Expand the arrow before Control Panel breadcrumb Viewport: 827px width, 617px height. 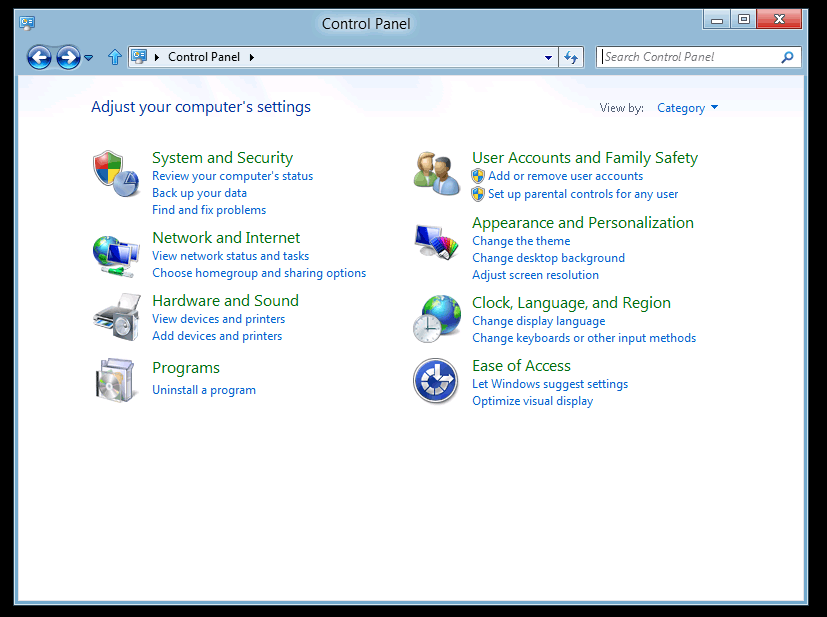tap(157, 57)
